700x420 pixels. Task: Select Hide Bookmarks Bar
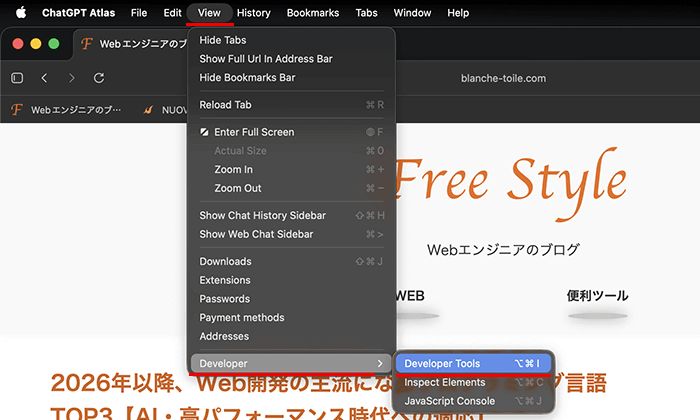tap(292, 78)
